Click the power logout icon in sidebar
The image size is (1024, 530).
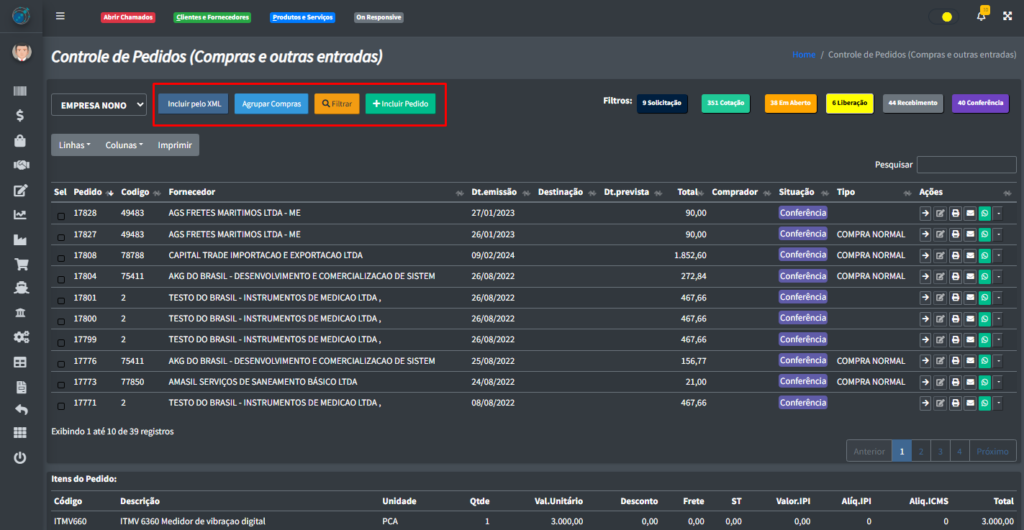pyautogui.click(x=20, y=457)
